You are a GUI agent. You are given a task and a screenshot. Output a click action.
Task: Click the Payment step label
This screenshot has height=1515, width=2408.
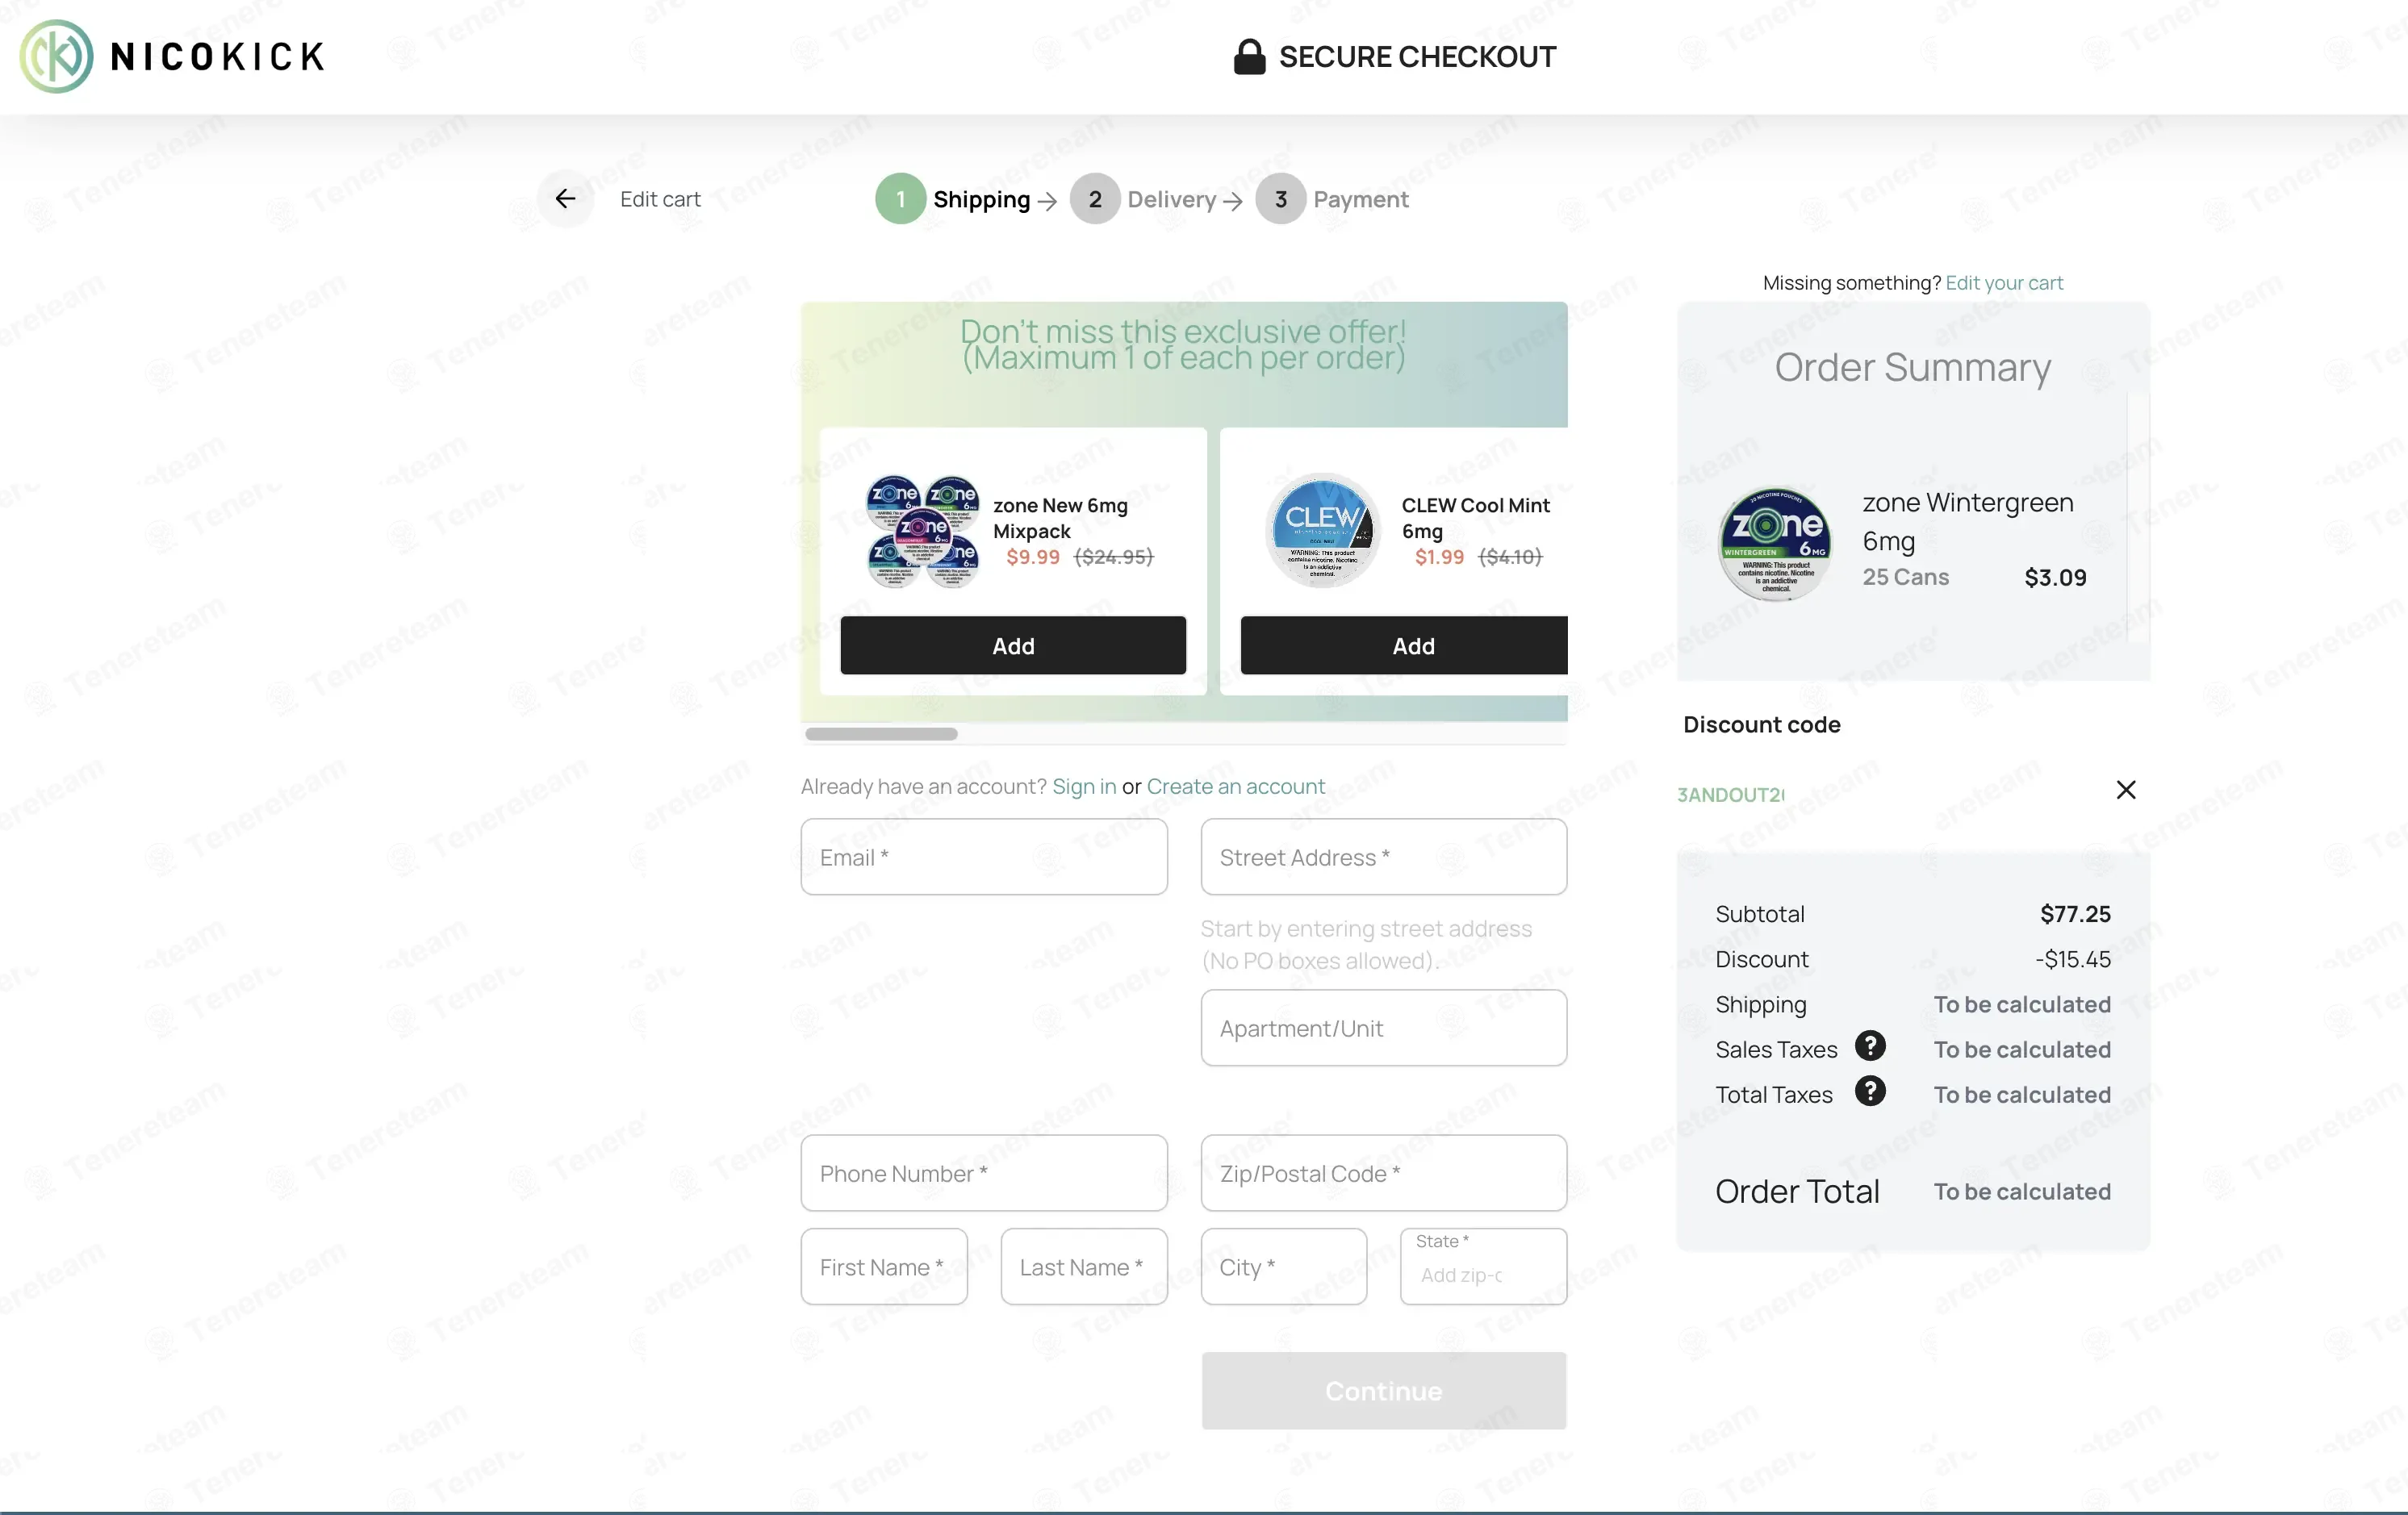click(1361, 199)
